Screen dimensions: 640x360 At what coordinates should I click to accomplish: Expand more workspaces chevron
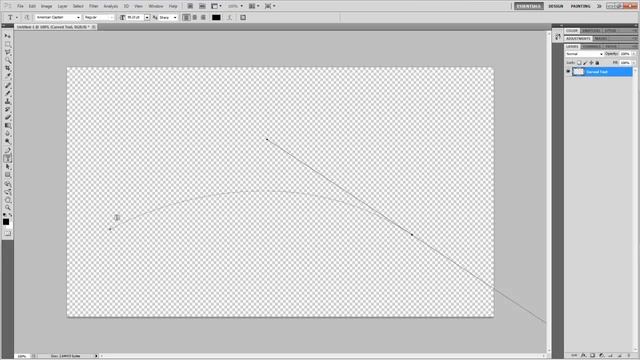(x=599, y=6)
